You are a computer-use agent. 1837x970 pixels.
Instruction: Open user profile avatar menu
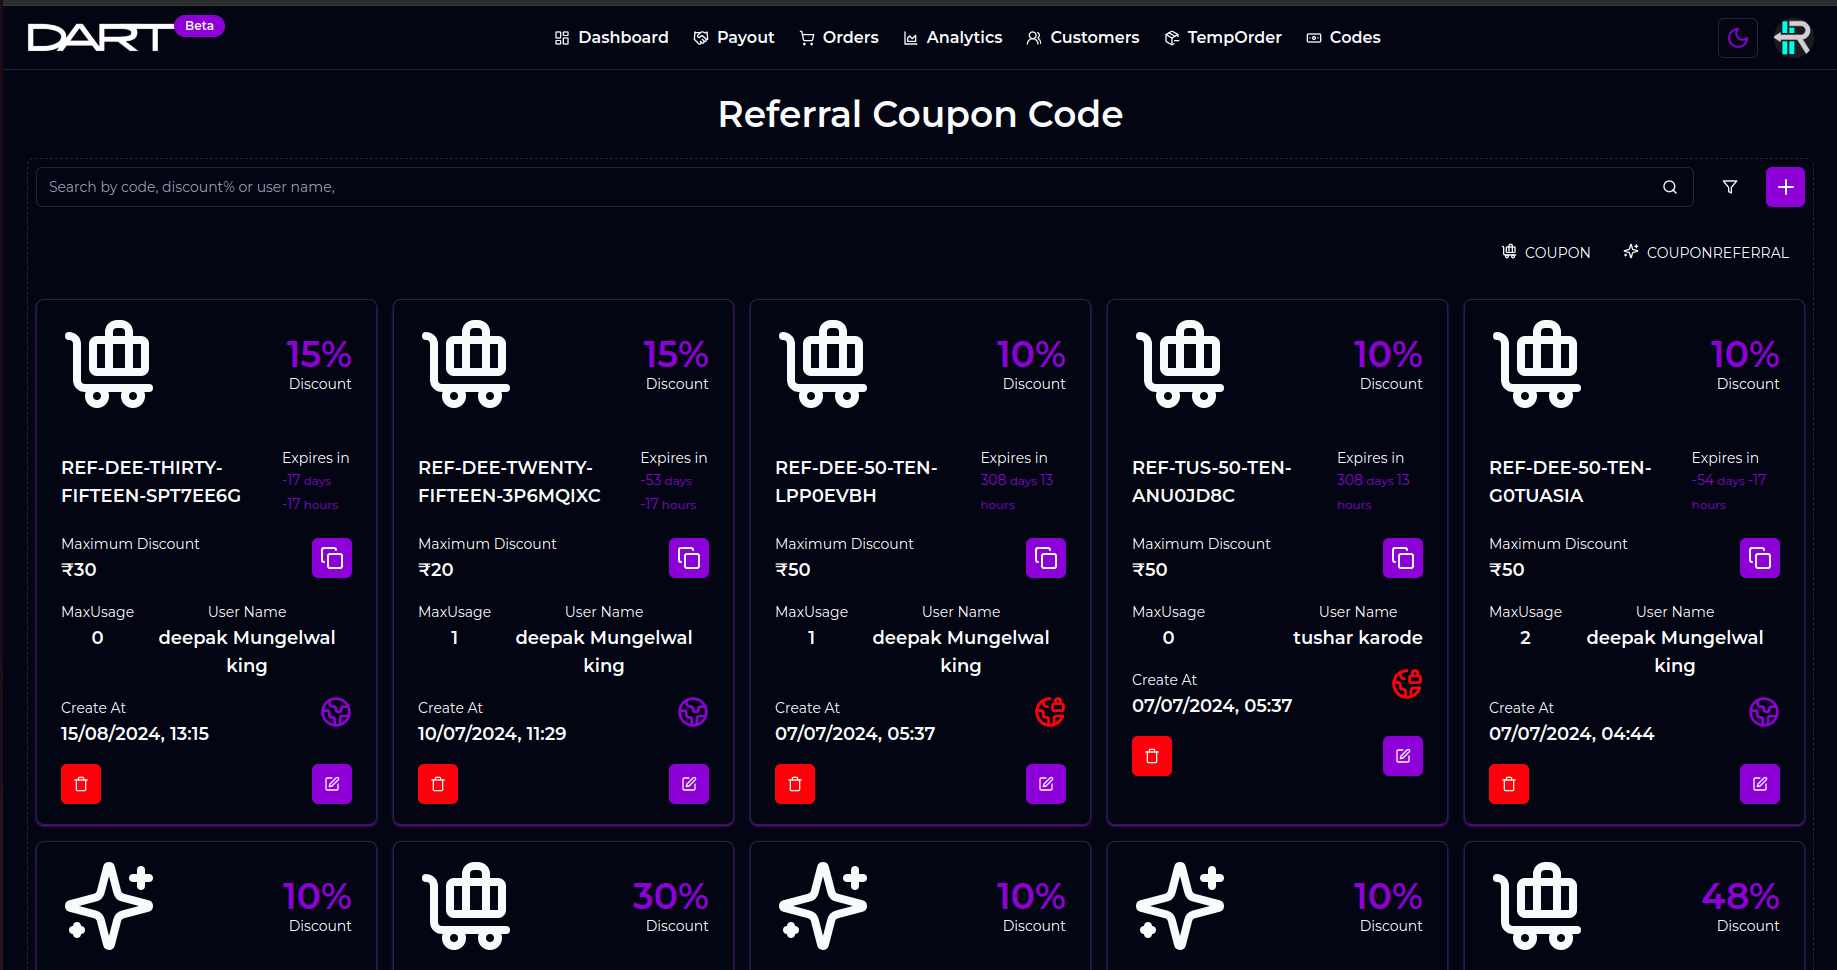click(x=1793, y=38)
